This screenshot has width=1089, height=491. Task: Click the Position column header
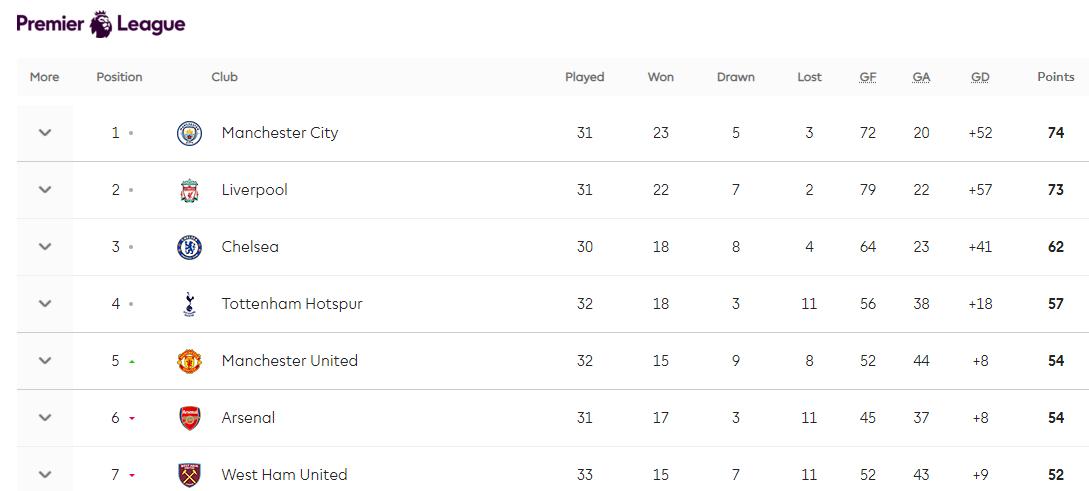[119, 77]
